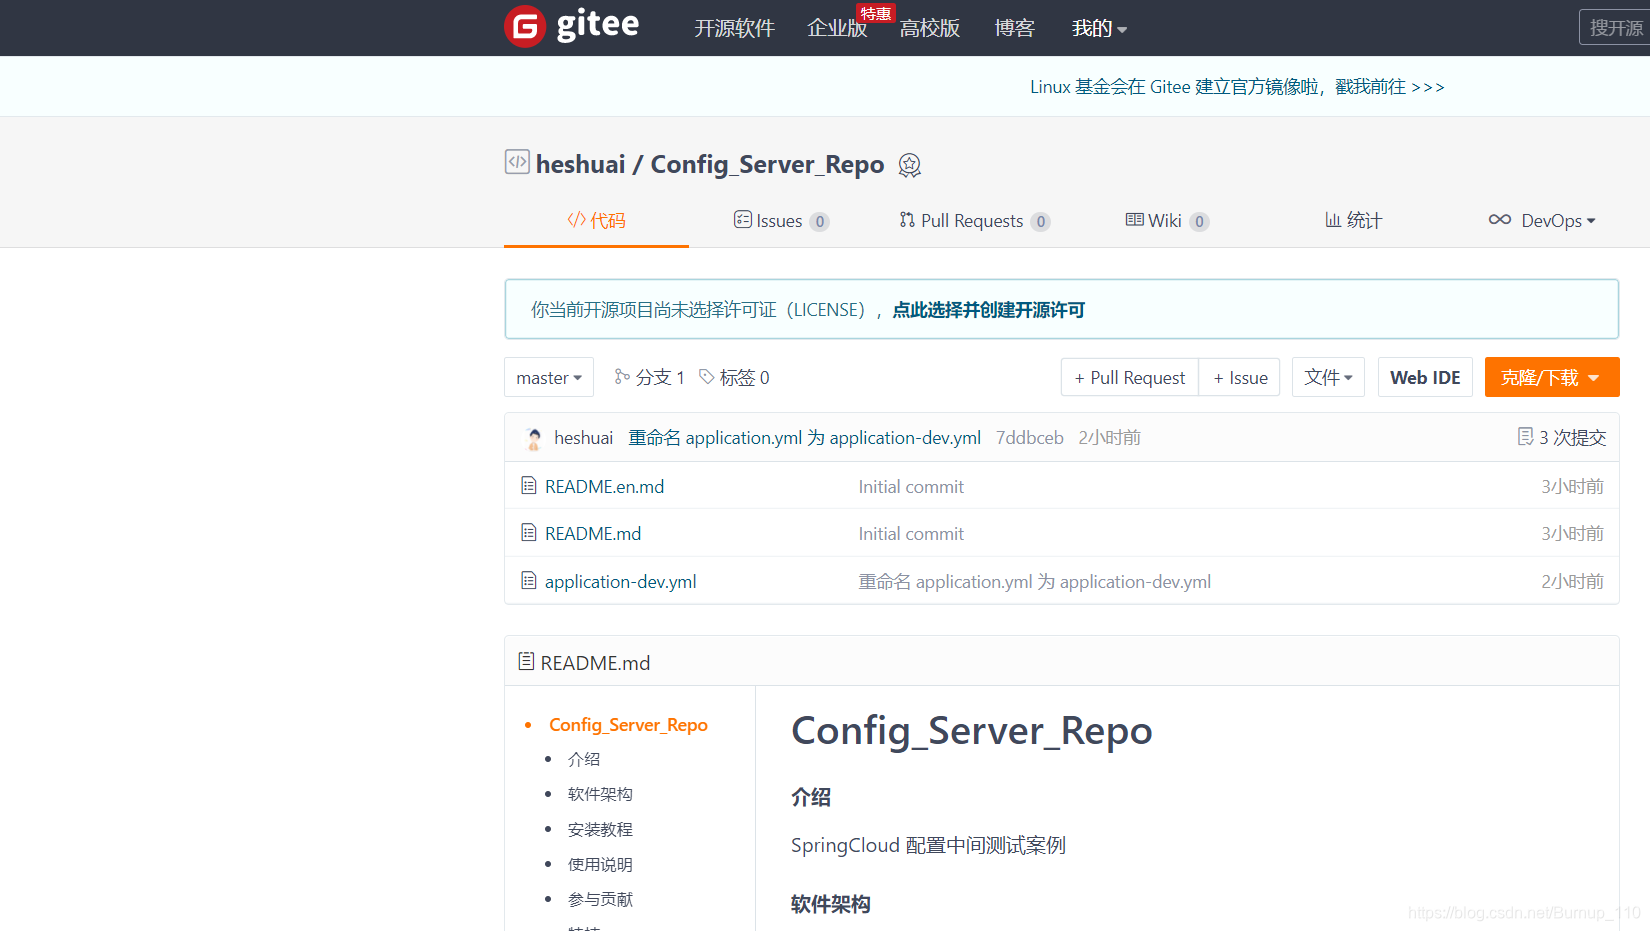Click the + Pull Request button

point(1130,377)
